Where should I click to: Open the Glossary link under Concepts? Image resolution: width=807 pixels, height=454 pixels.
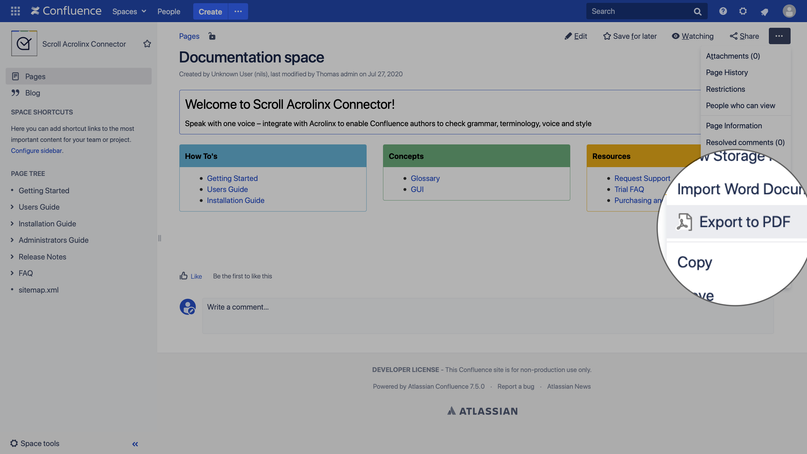coord(425,178)
